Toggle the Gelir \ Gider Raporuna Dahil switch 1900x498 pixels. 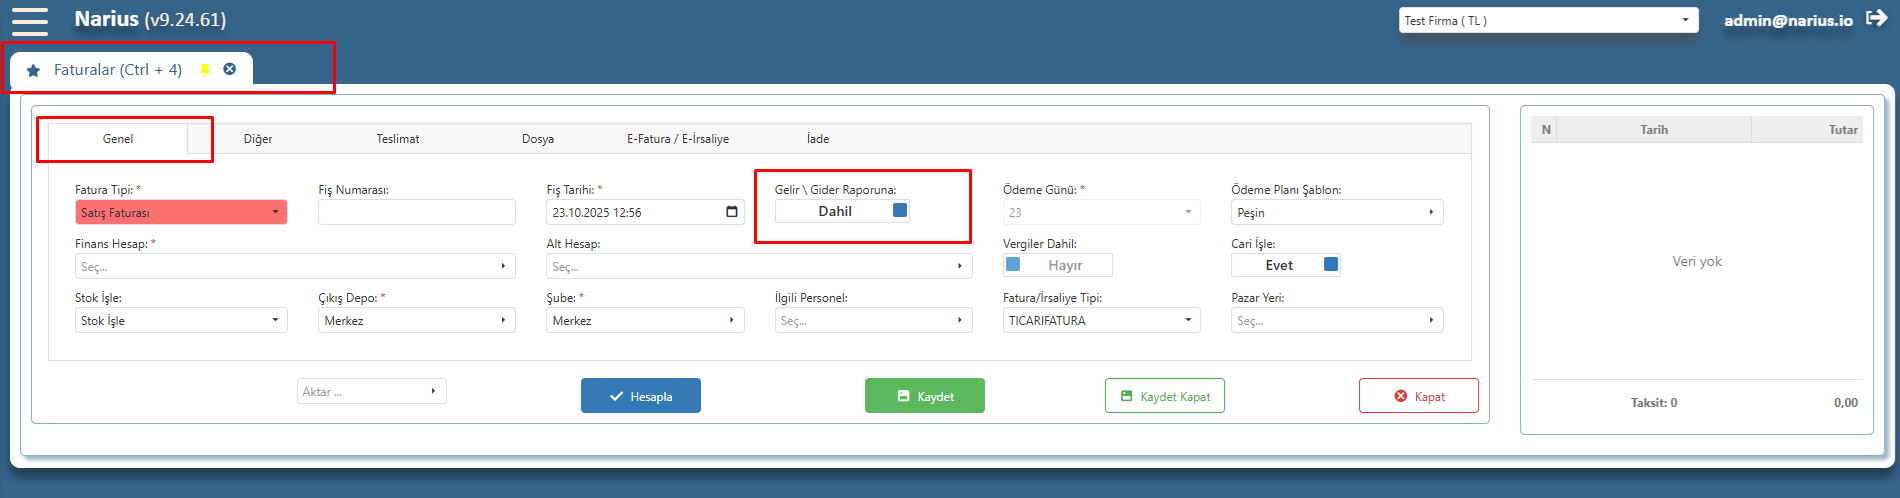(842, 211)
